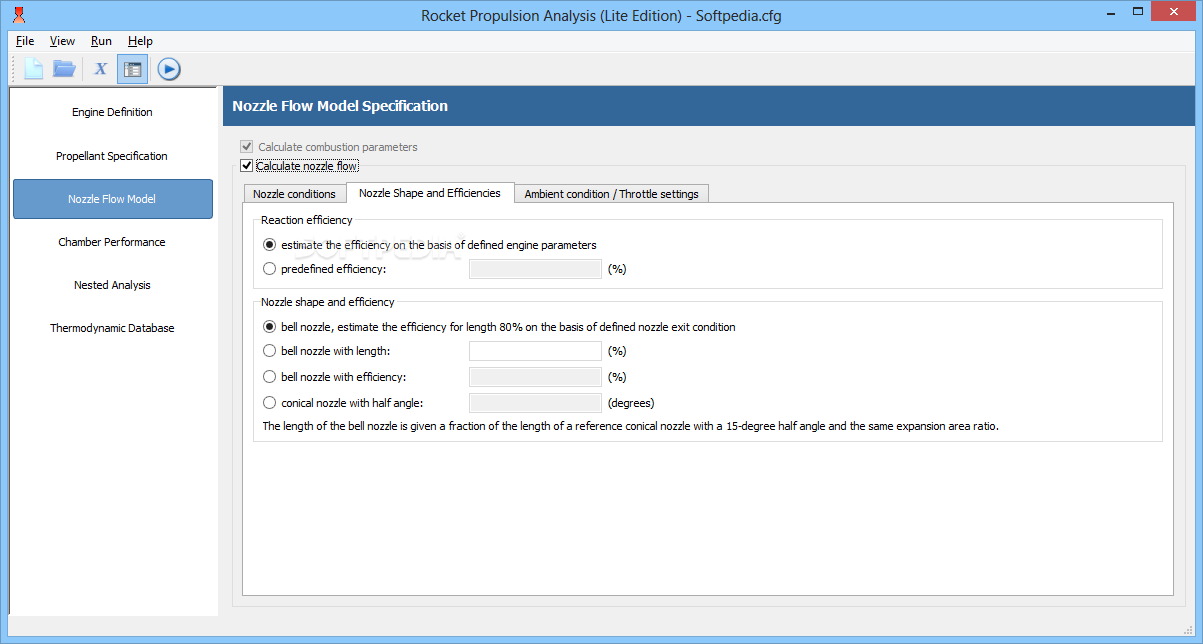Viewport: 1203px width, 644px height.
Task: Click the Nozzle Flow Model Specification header
Action: coord(340,106)
